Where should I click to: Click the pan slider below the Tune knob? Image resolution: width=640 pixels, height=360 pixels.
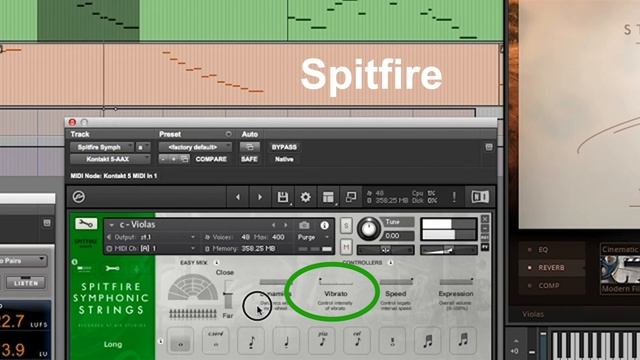point(385,249)
